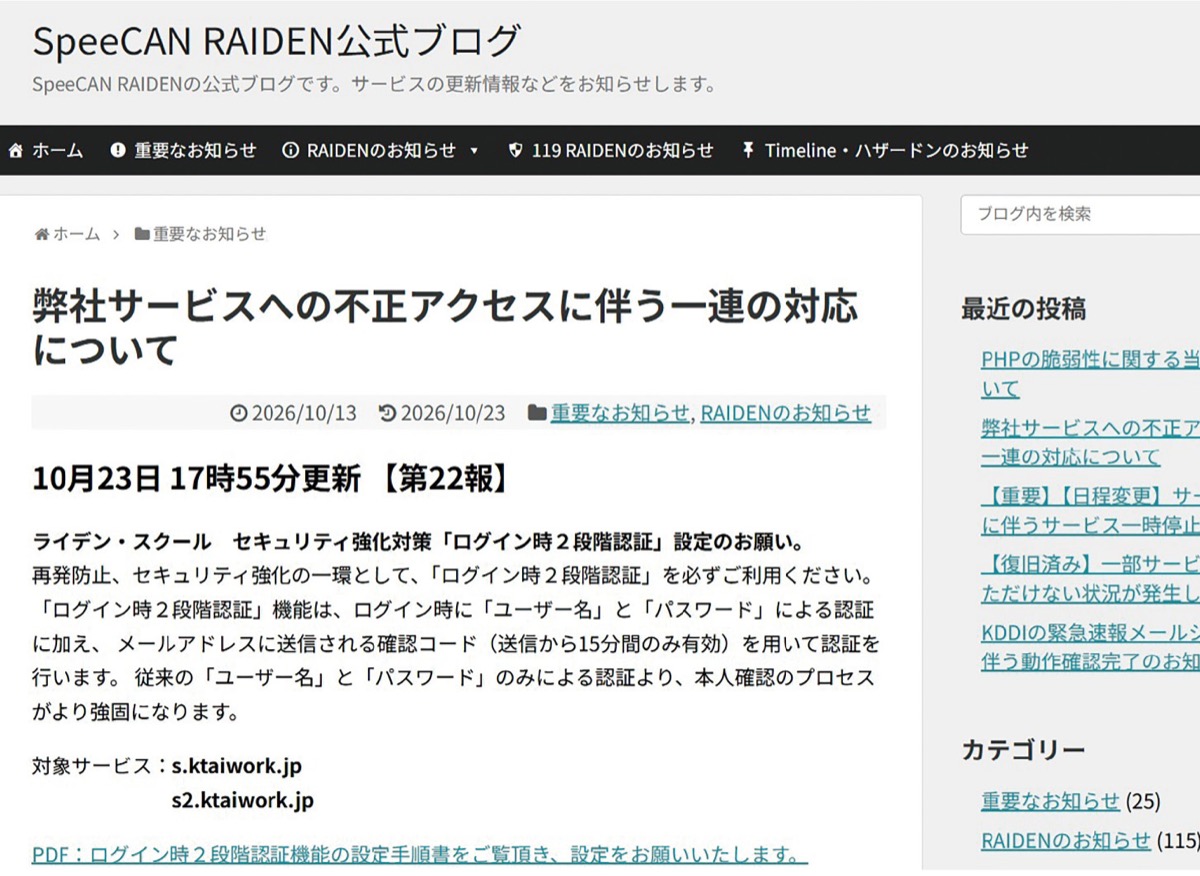Click article title 弊社サービスへの不正アクセスに伴う
1200x876 pixels.
(445, 328)
